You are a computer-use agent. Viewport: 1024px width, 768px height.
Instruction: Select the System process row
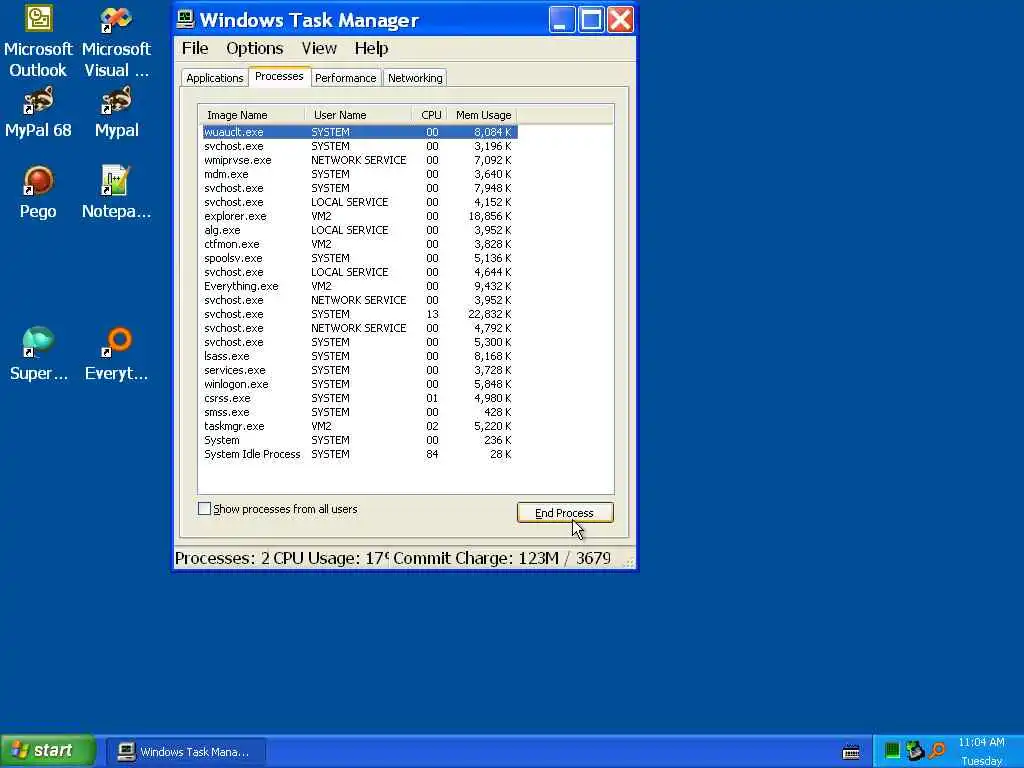point(359,440)
